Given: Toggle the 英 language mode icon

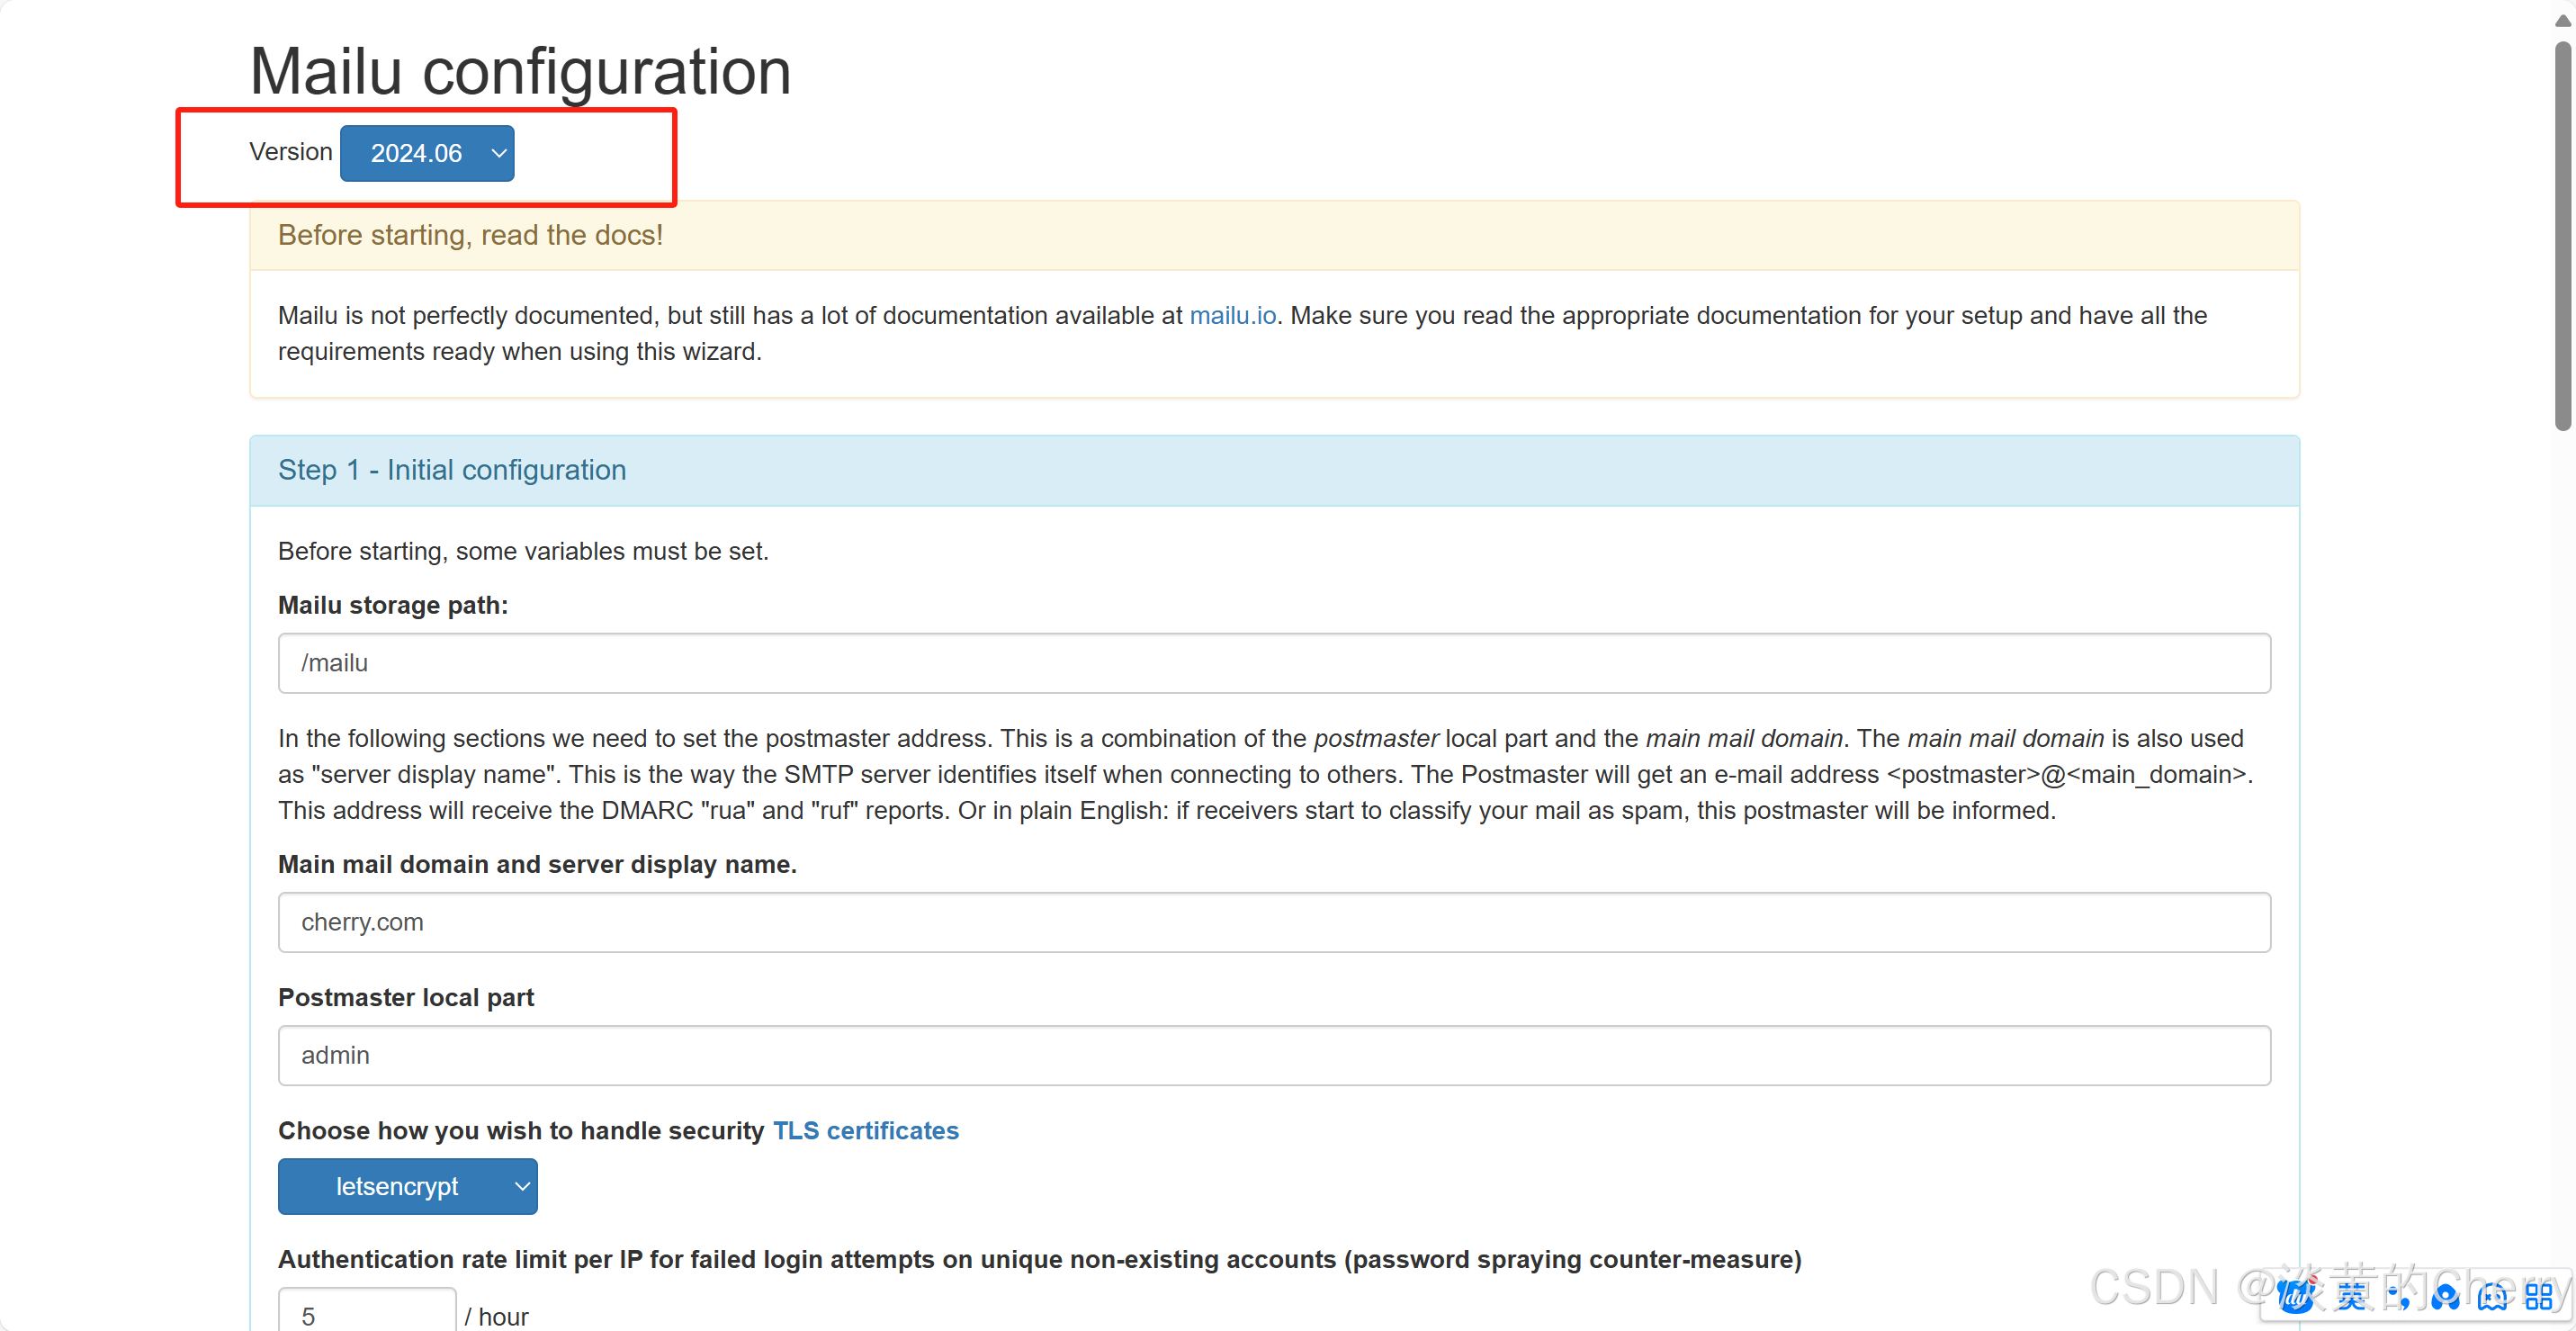Looking at the screenshot, I should [x=2351, y=1296].
